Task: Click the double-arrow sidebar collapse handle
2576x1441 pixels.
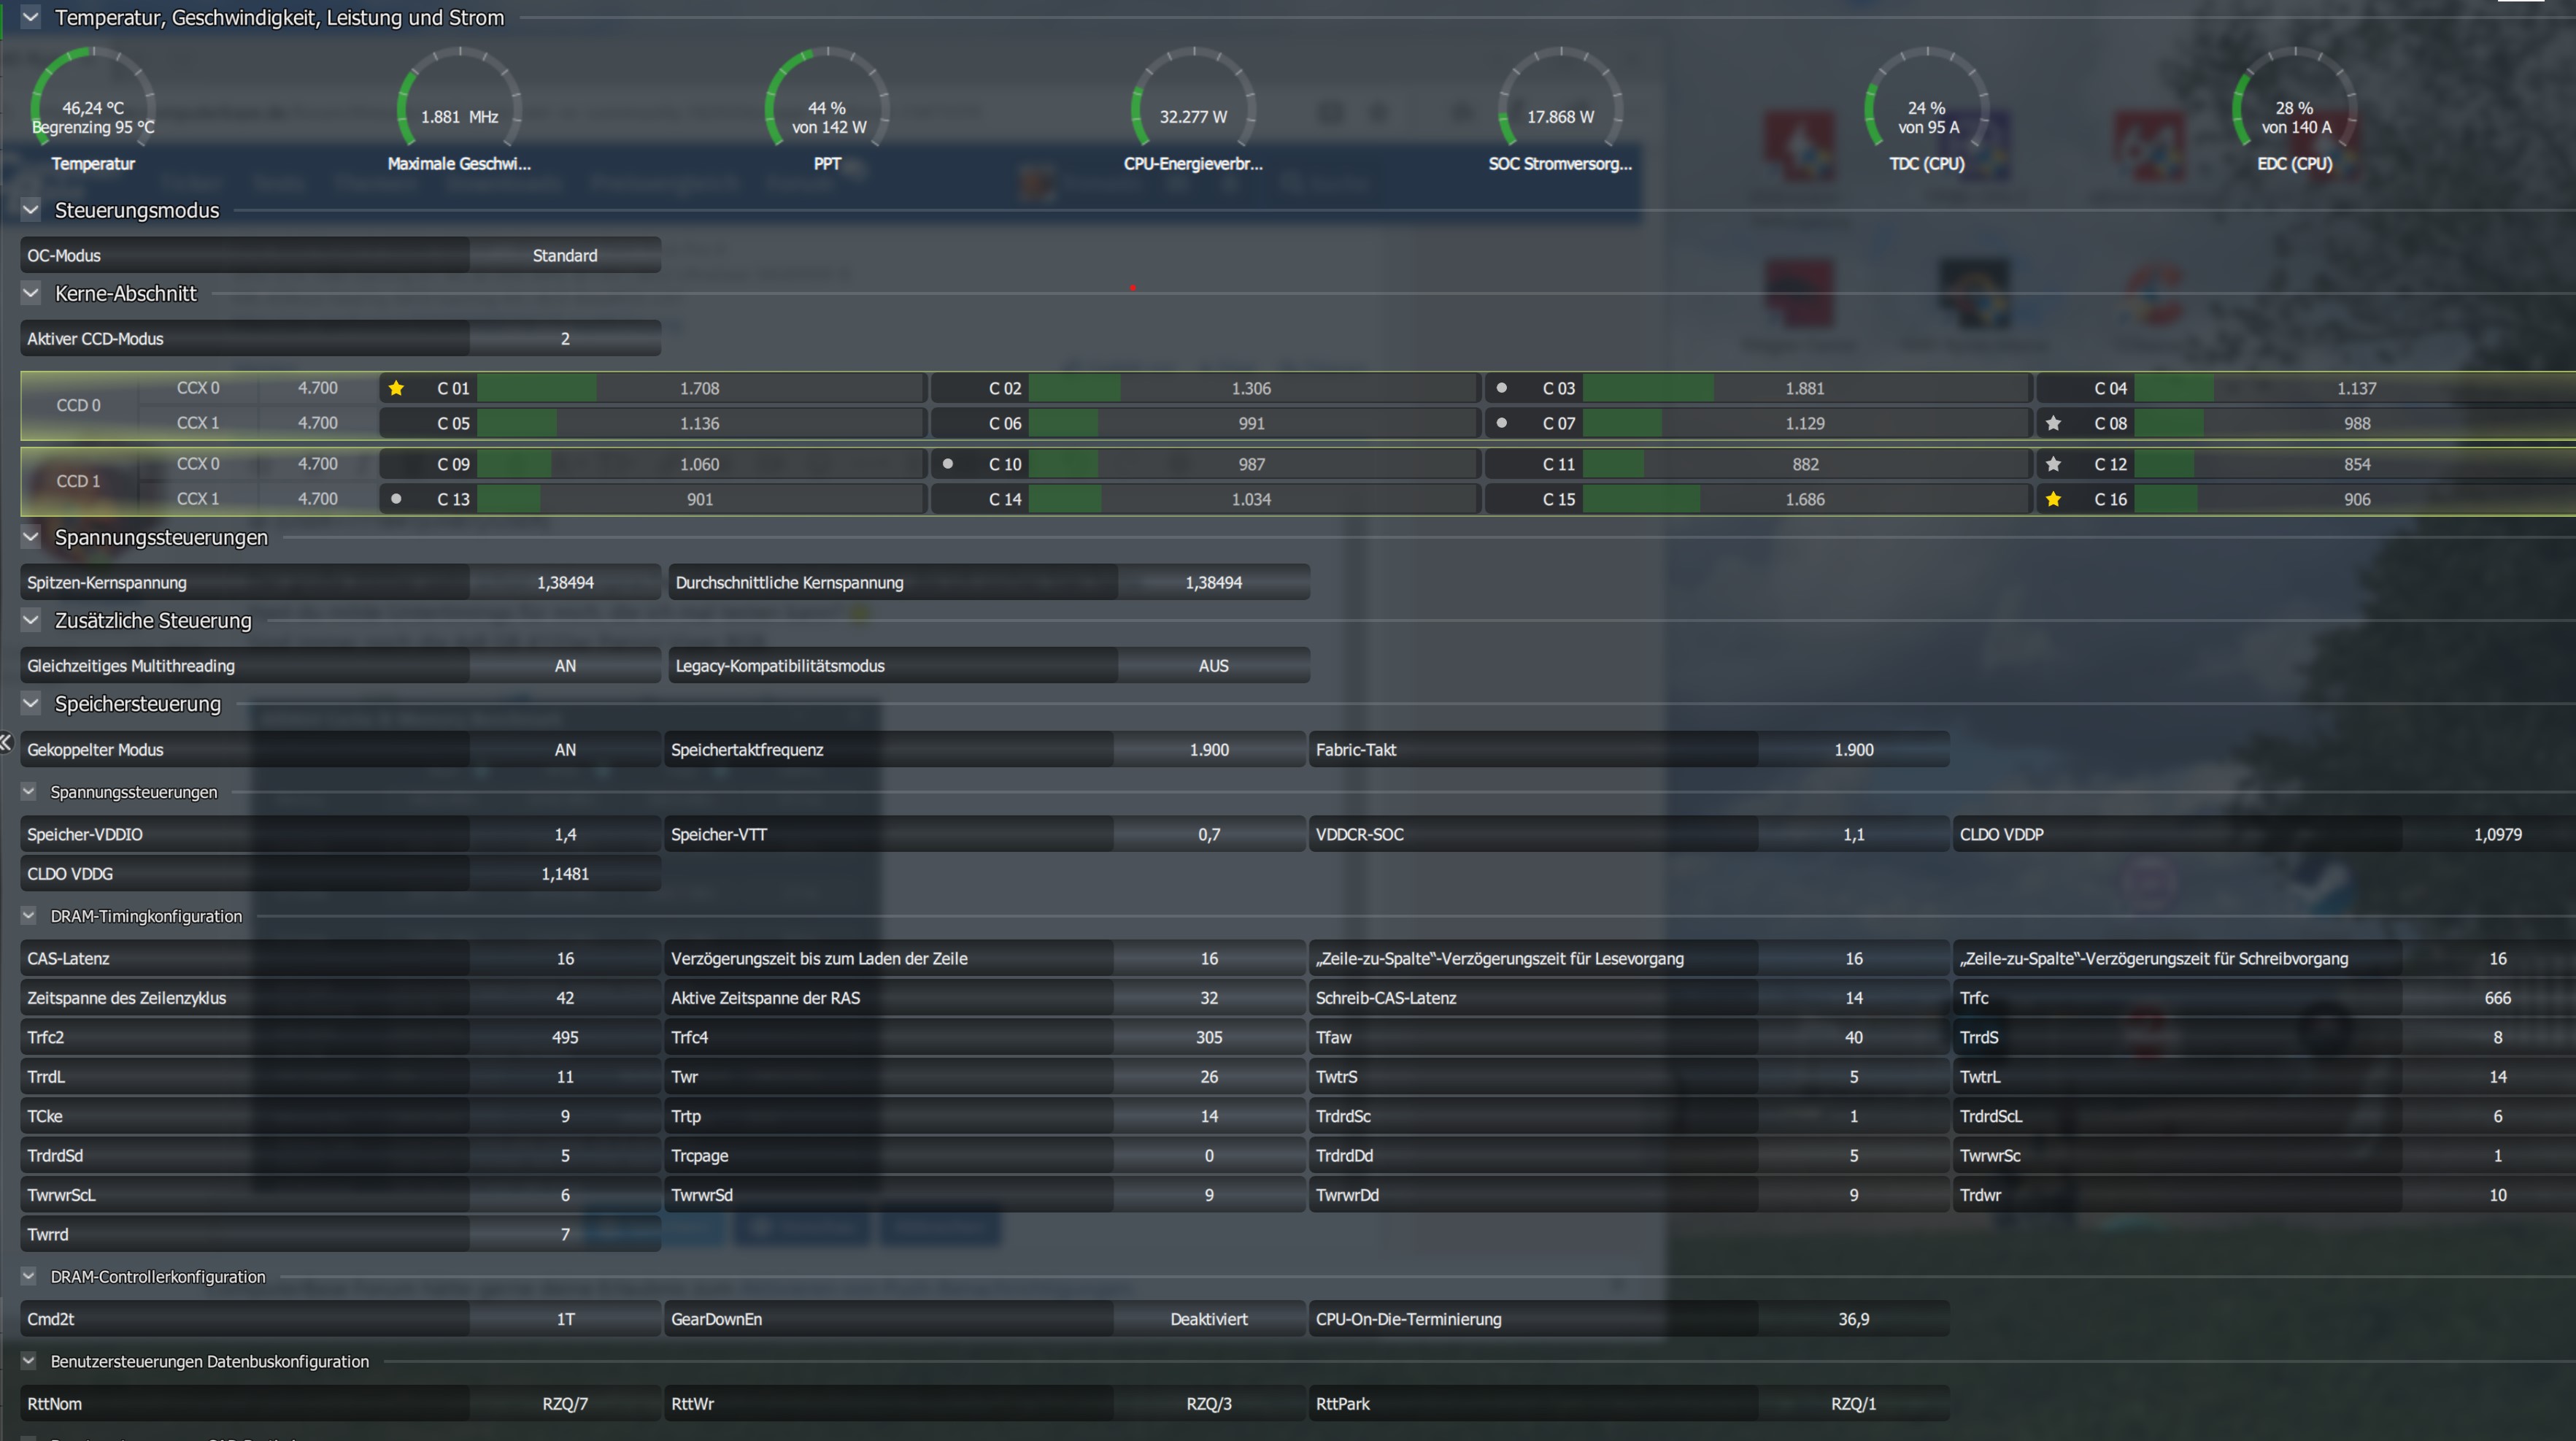Action: pos(6,742)
